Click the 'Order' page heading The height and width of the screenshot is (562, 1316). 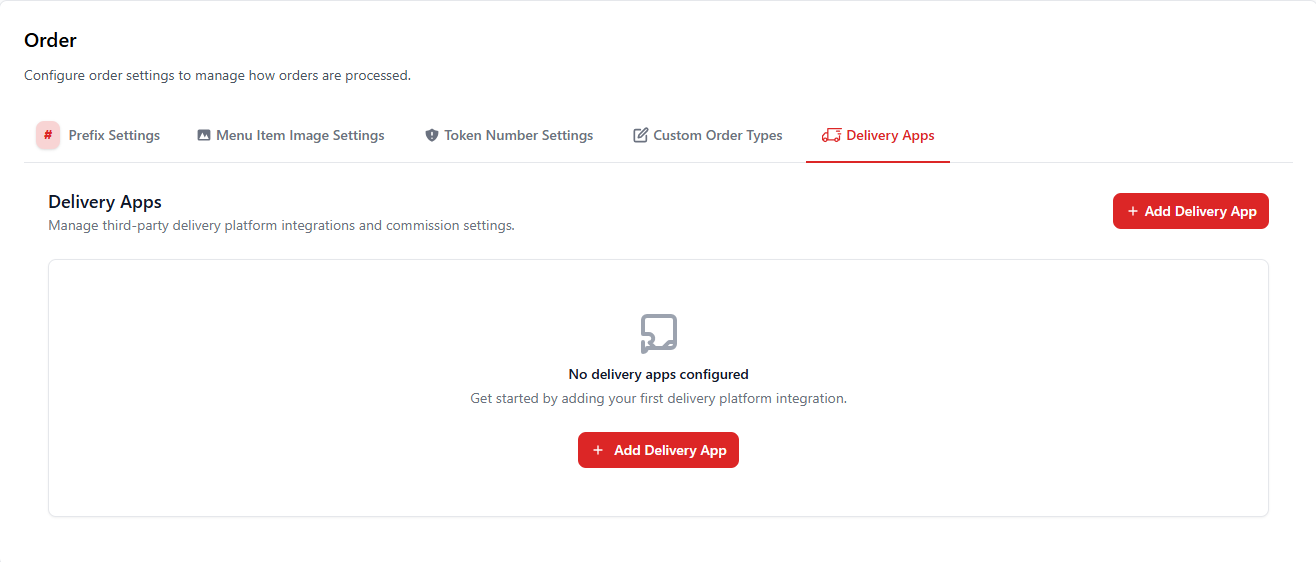51,41
